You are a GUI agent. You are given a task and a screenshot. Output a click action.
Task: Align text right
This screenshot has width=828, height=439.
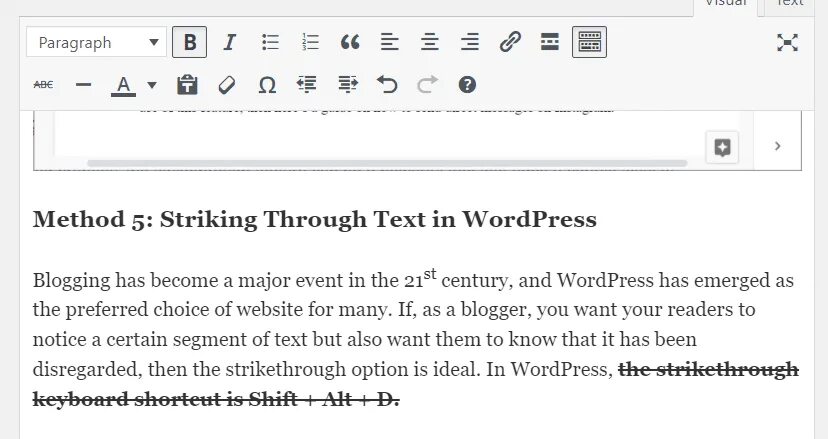click(x=470, y=42)
